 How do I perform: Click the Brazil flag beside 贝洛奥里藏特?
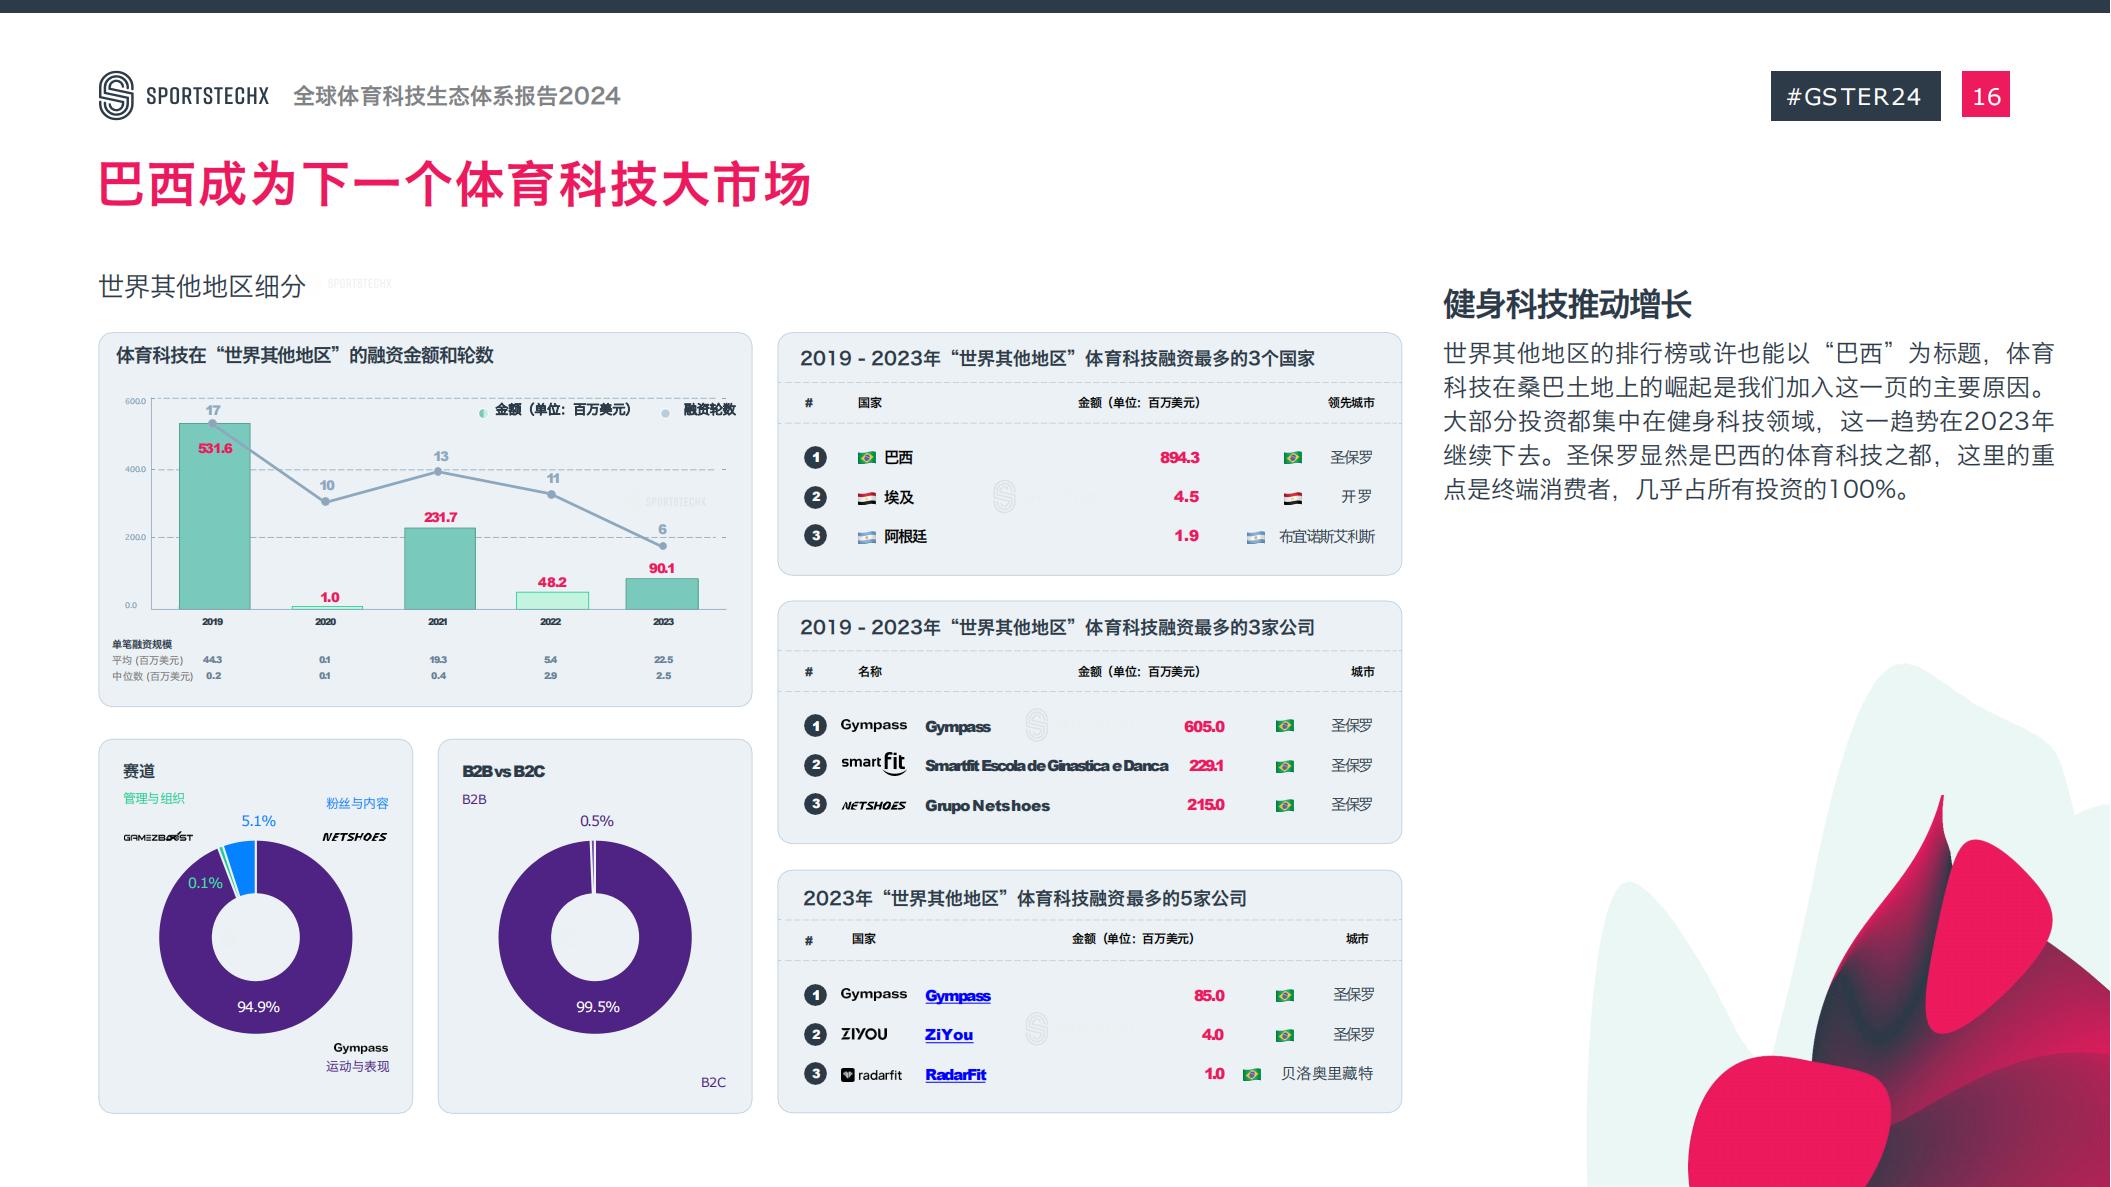(1252, 1074)
